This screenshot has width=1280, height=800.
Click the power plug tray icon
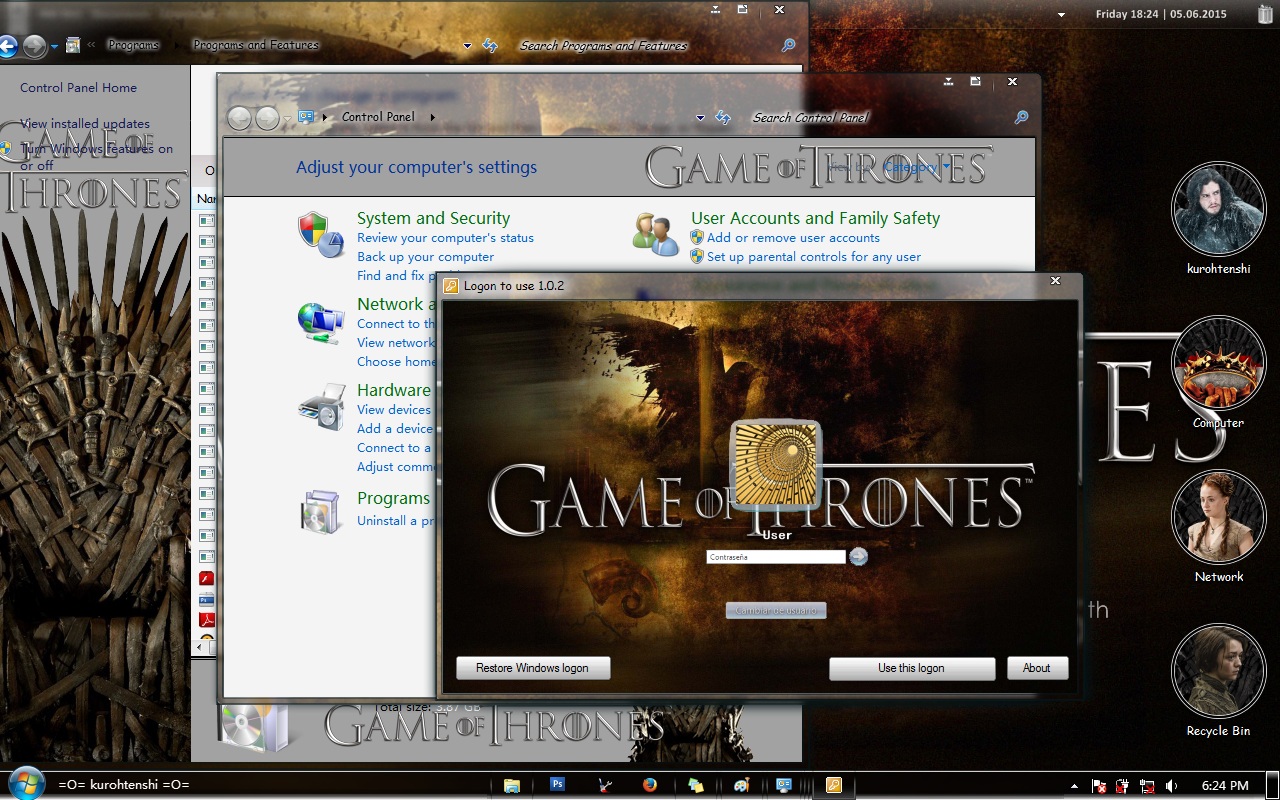click(1123, 786)
